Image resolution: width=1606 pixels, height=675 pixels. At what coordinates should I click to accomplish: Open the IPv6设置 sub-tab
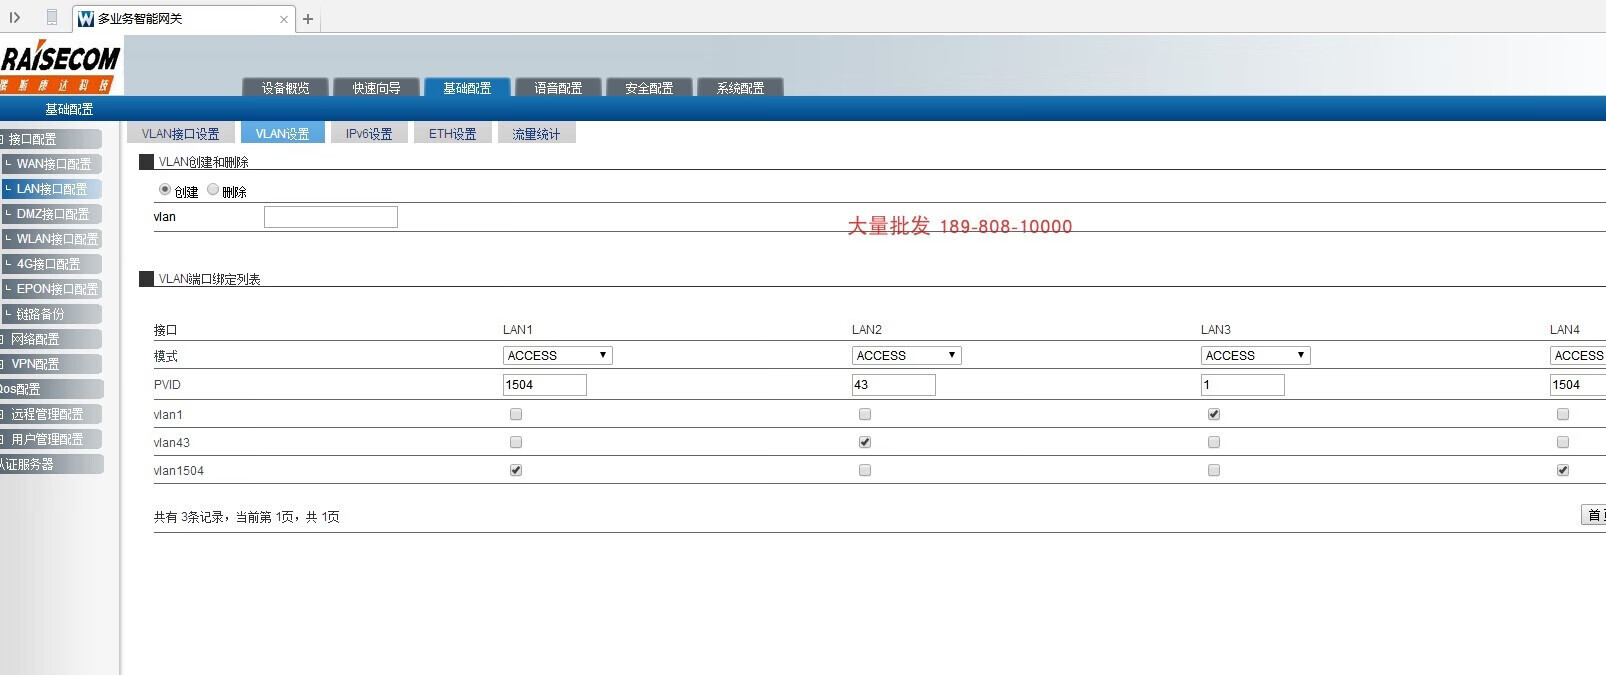(x=369, y=133)
